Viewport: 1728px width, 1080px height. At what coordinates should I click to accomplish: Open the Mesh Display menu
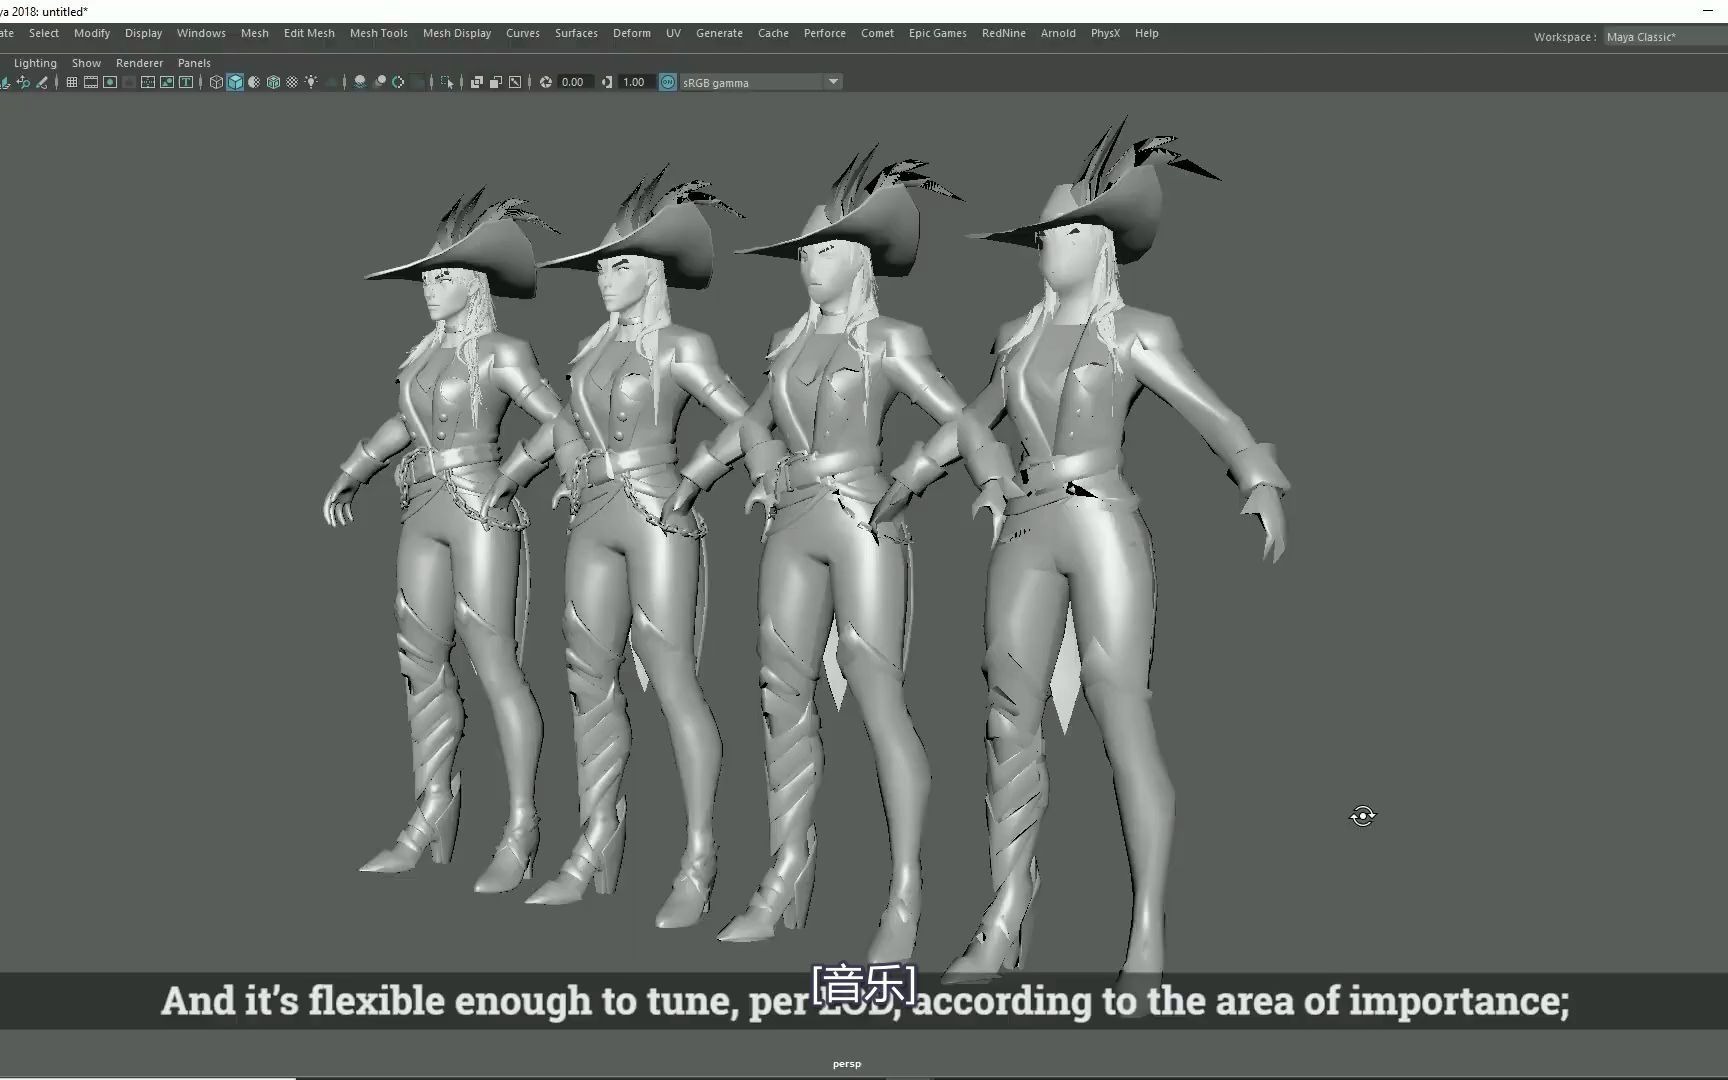click(457, 33)
